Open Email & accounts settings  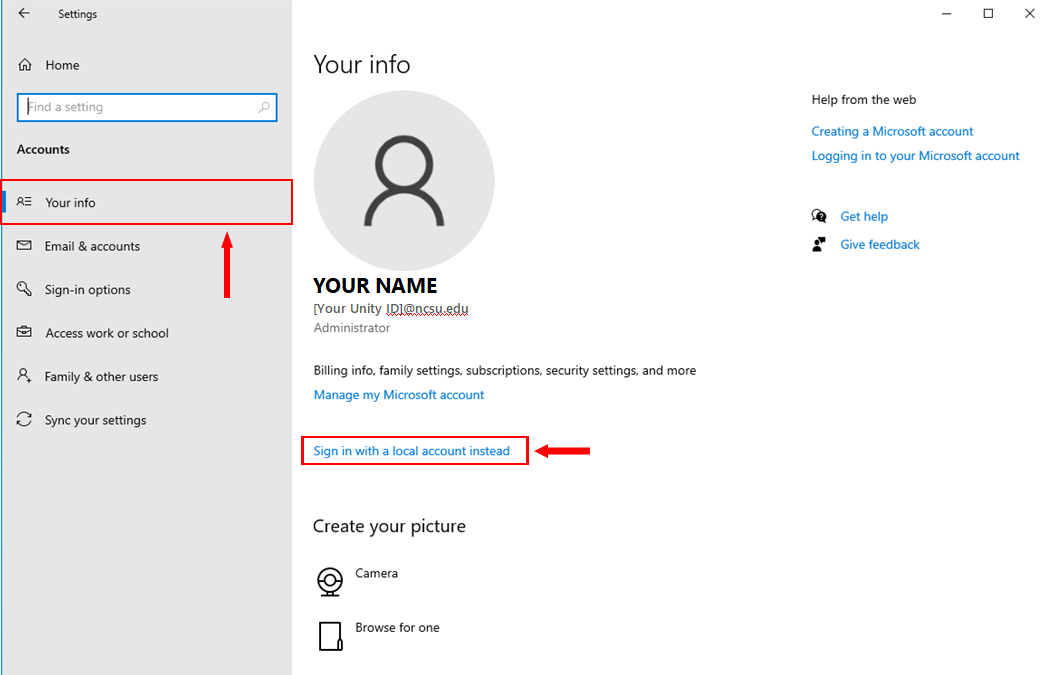[92, 246]
